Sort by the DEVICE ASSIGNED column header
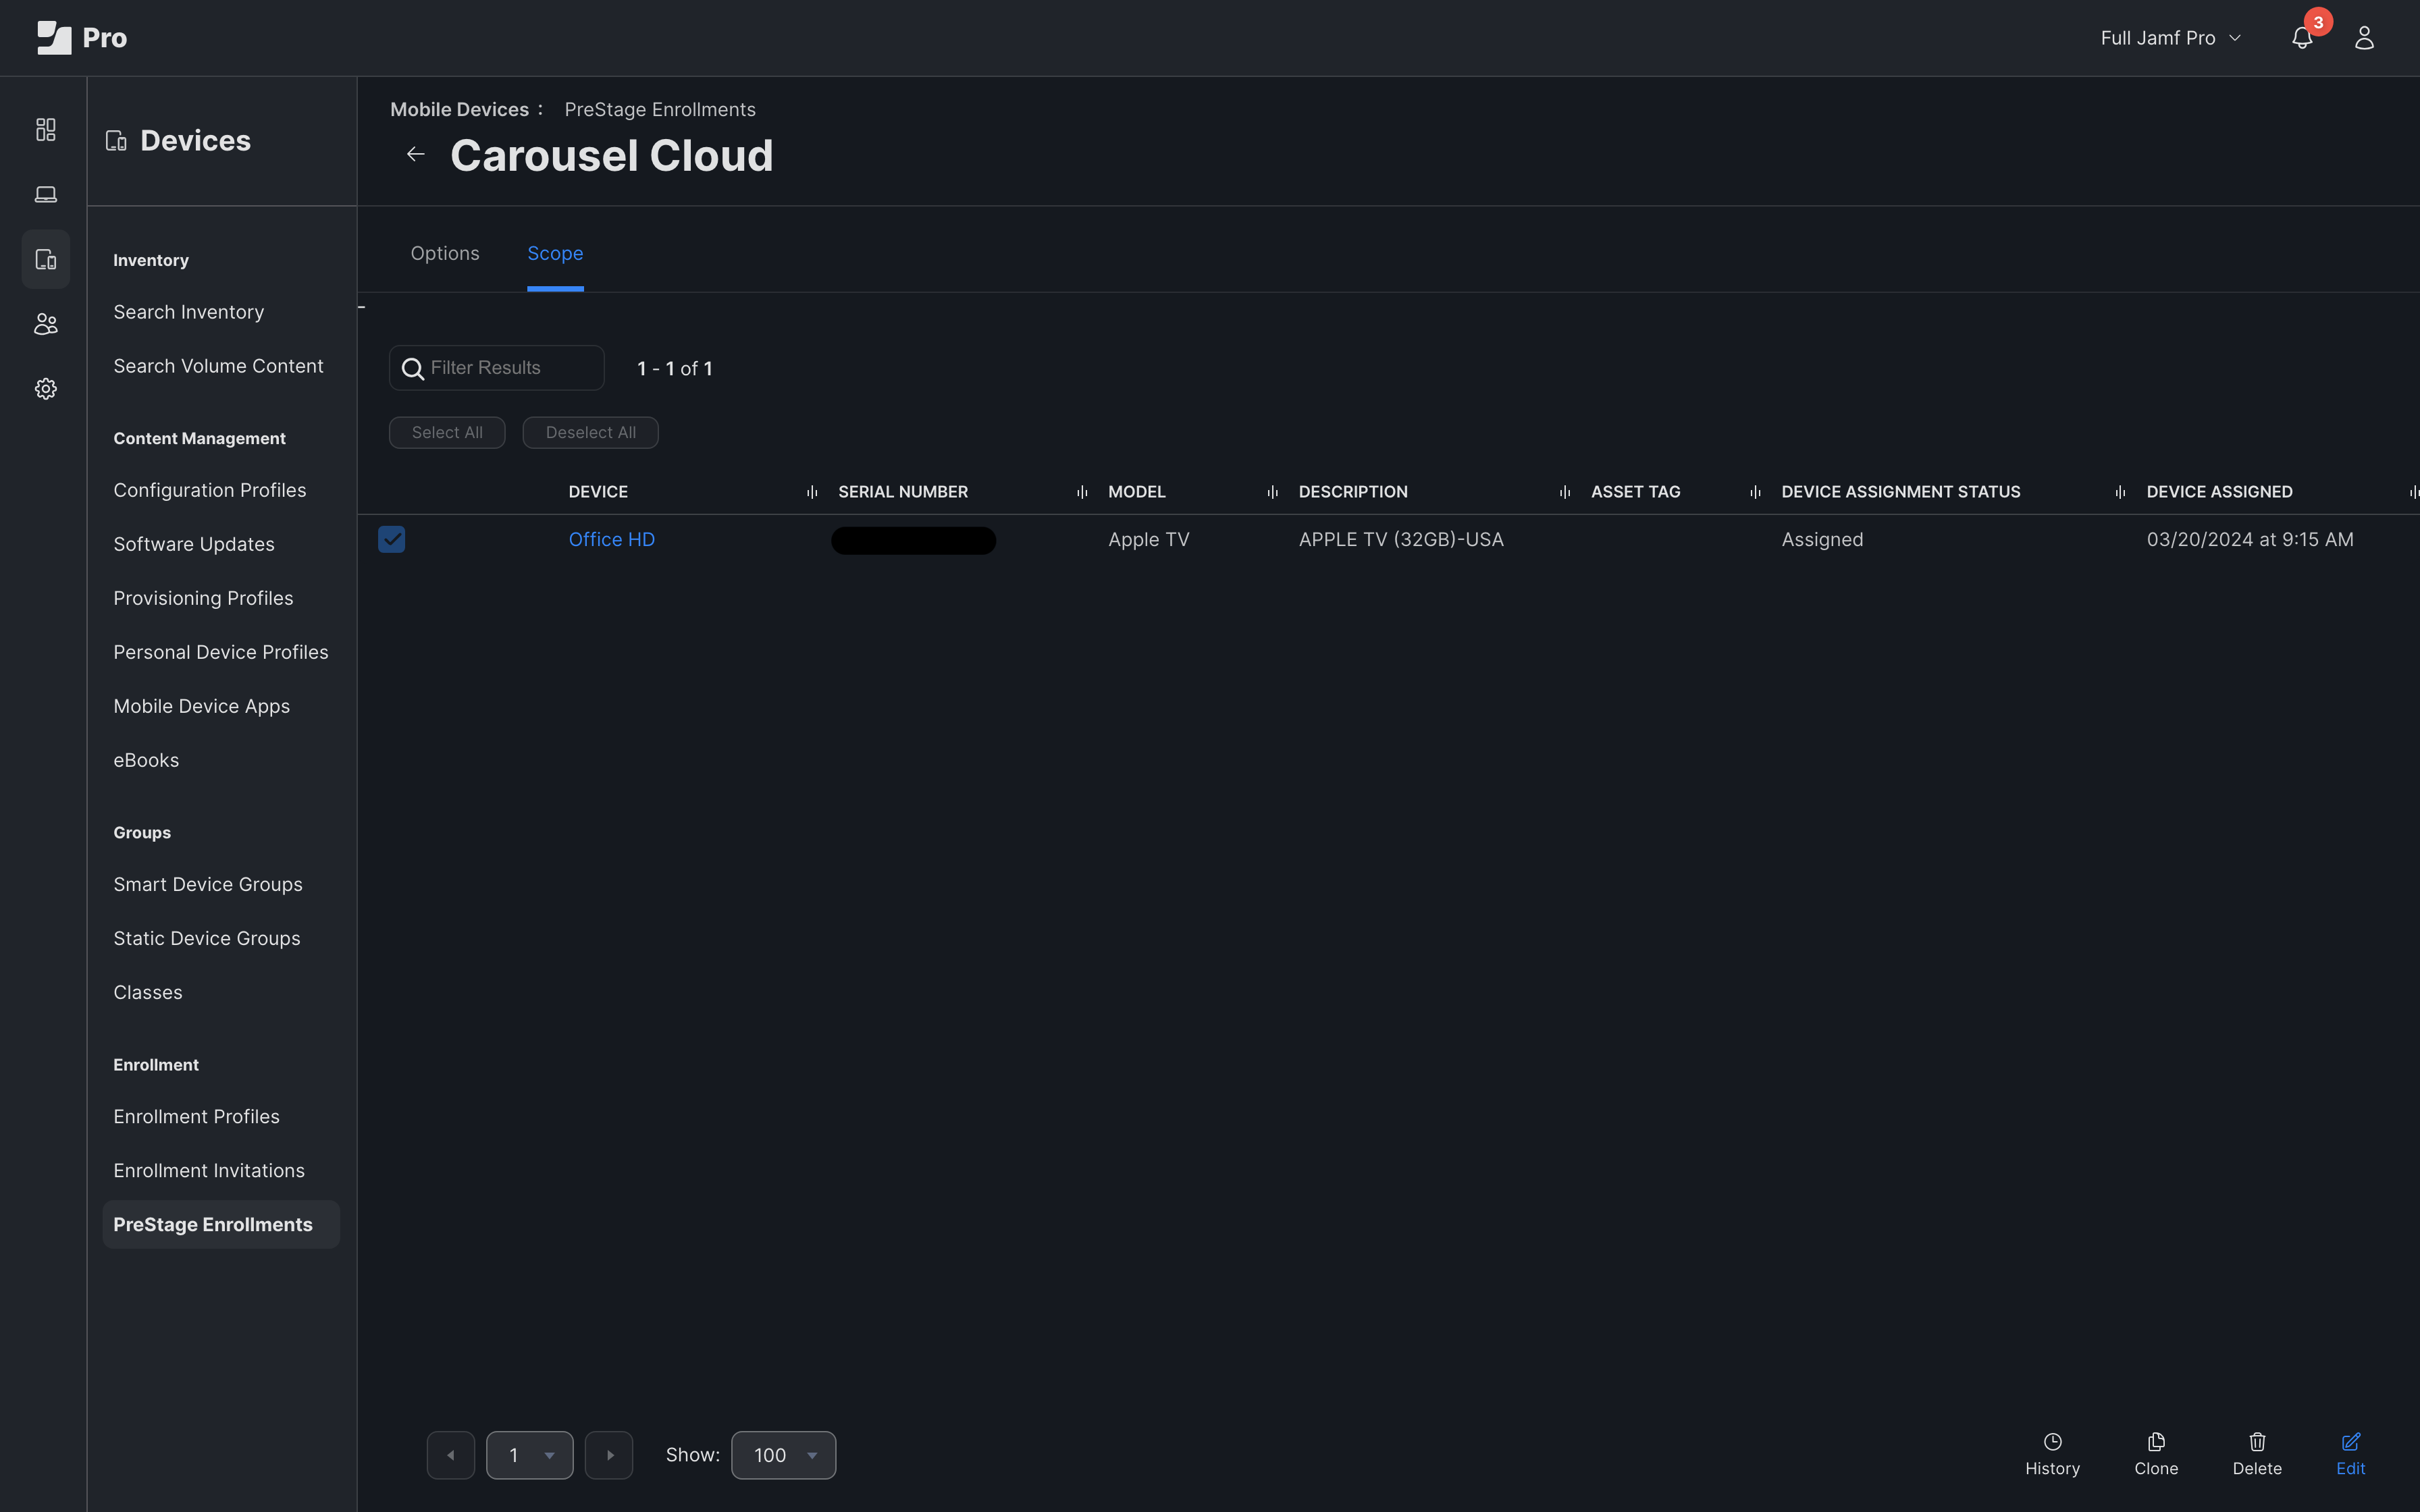The width and height of the screenshot is (2420, 1512). tap(2219, 492)
